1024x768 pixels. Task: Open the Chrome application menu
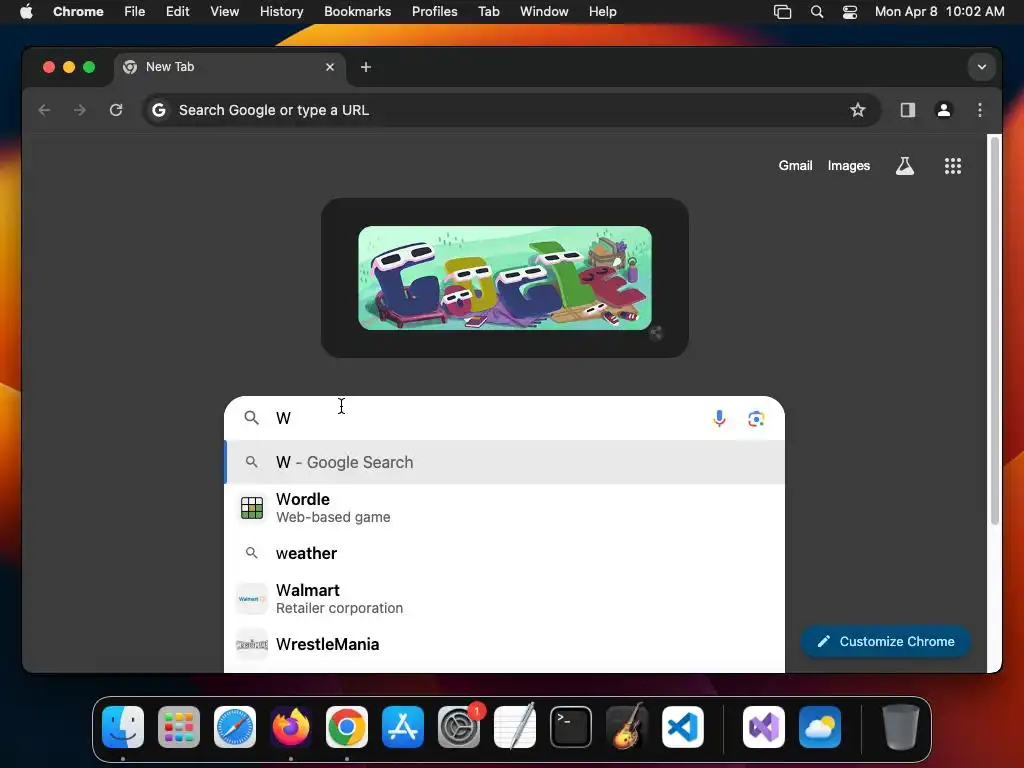[78, 12]
